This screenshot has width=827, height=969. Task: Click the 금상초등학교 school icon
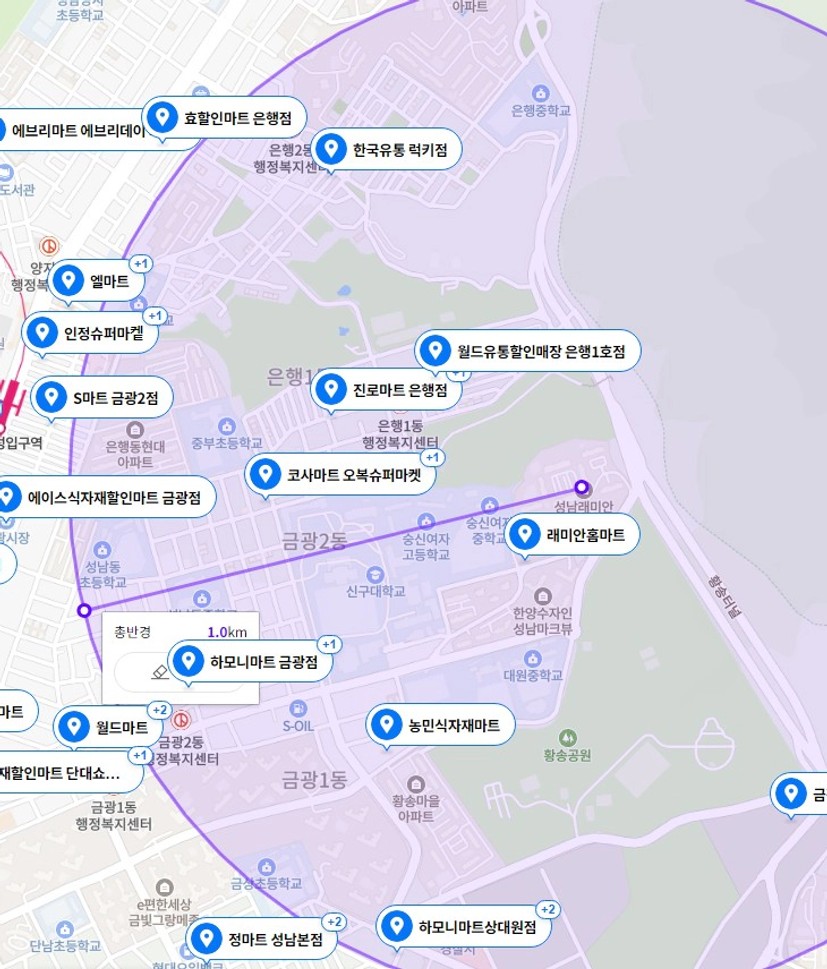(266, 866)
